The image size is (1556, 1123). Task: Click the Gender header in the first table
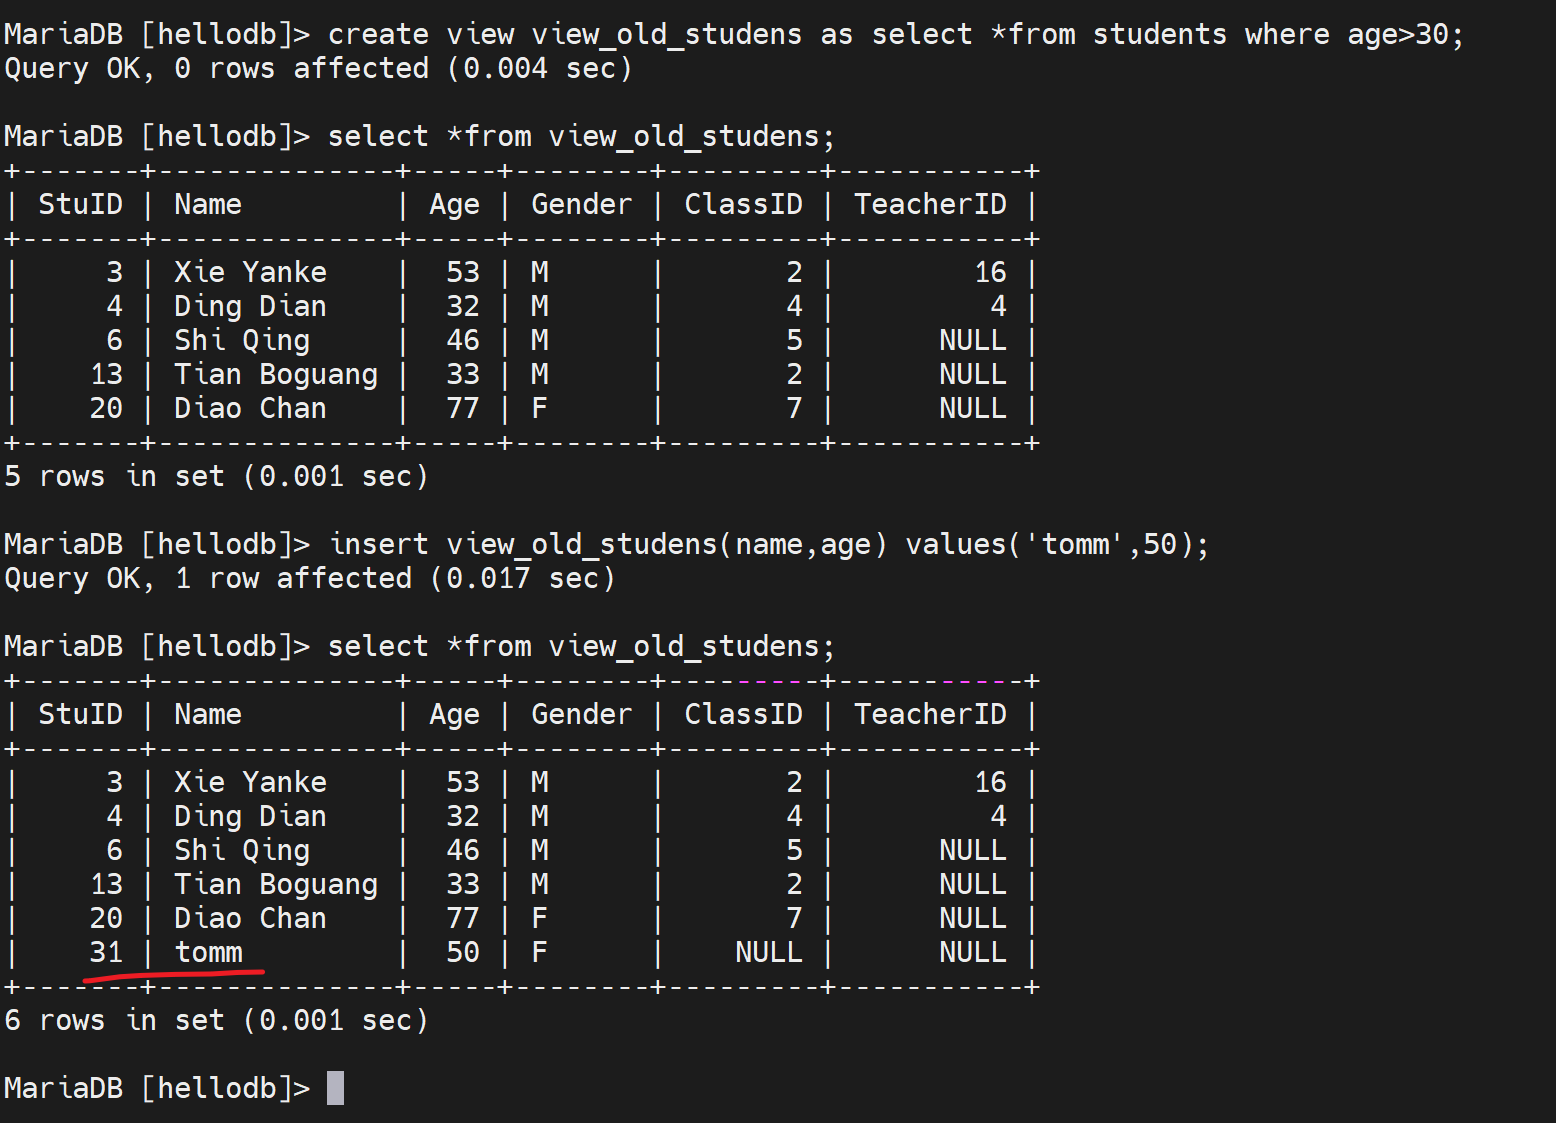581,204
